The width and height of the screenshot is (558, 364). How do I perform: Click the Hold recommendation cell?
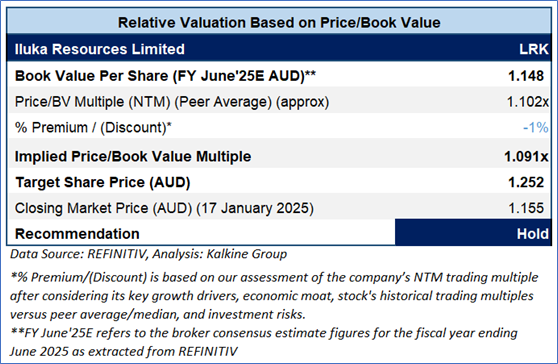(x=473, y=232)
